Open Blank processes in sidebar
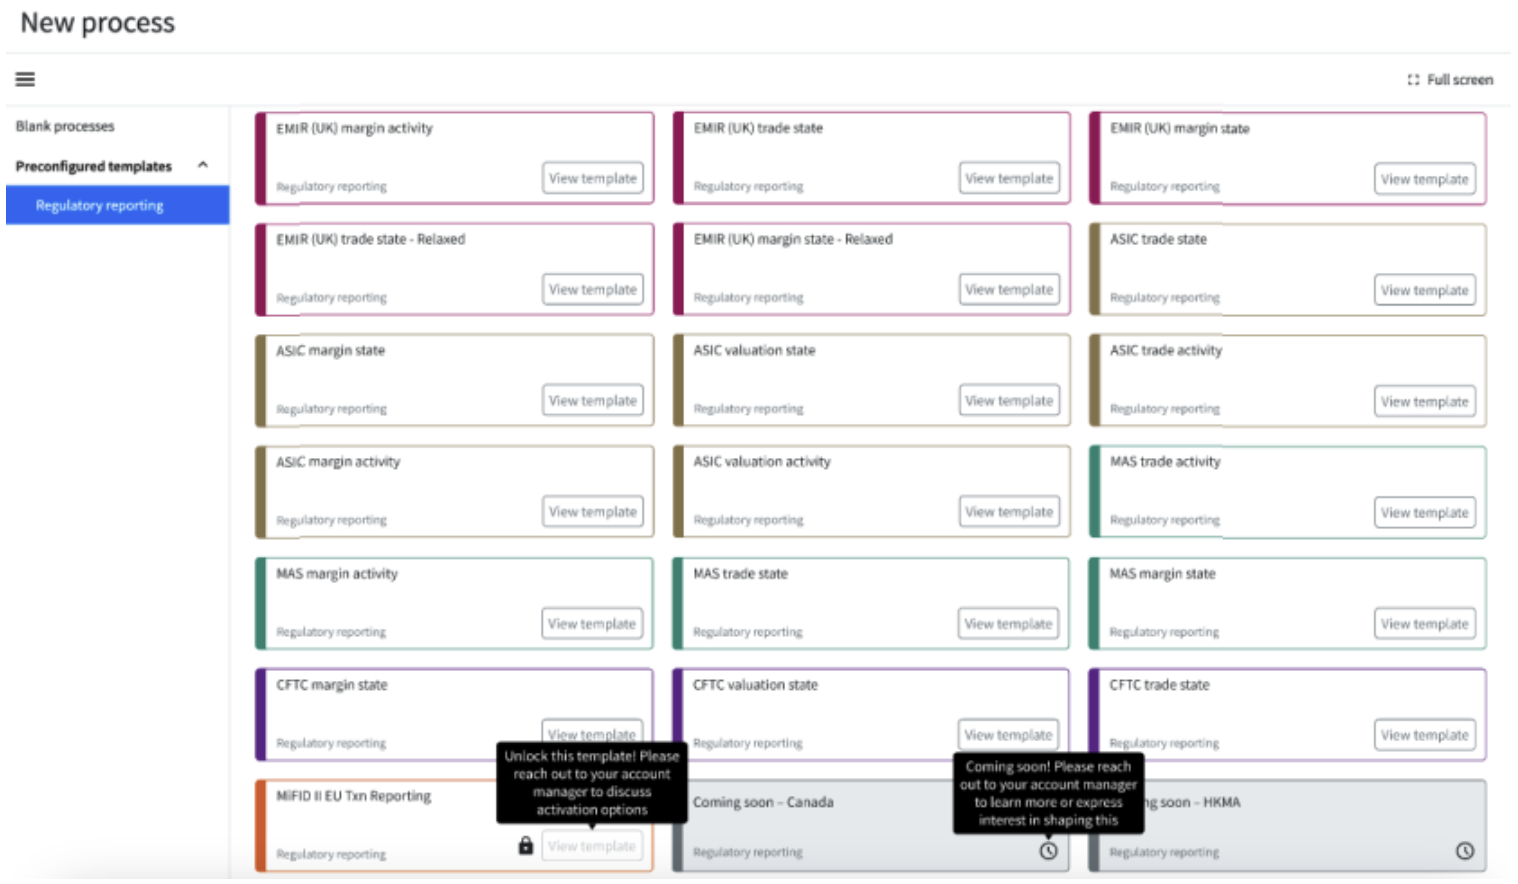This screenshot has height=884, width=1518. tap(65, 126)
